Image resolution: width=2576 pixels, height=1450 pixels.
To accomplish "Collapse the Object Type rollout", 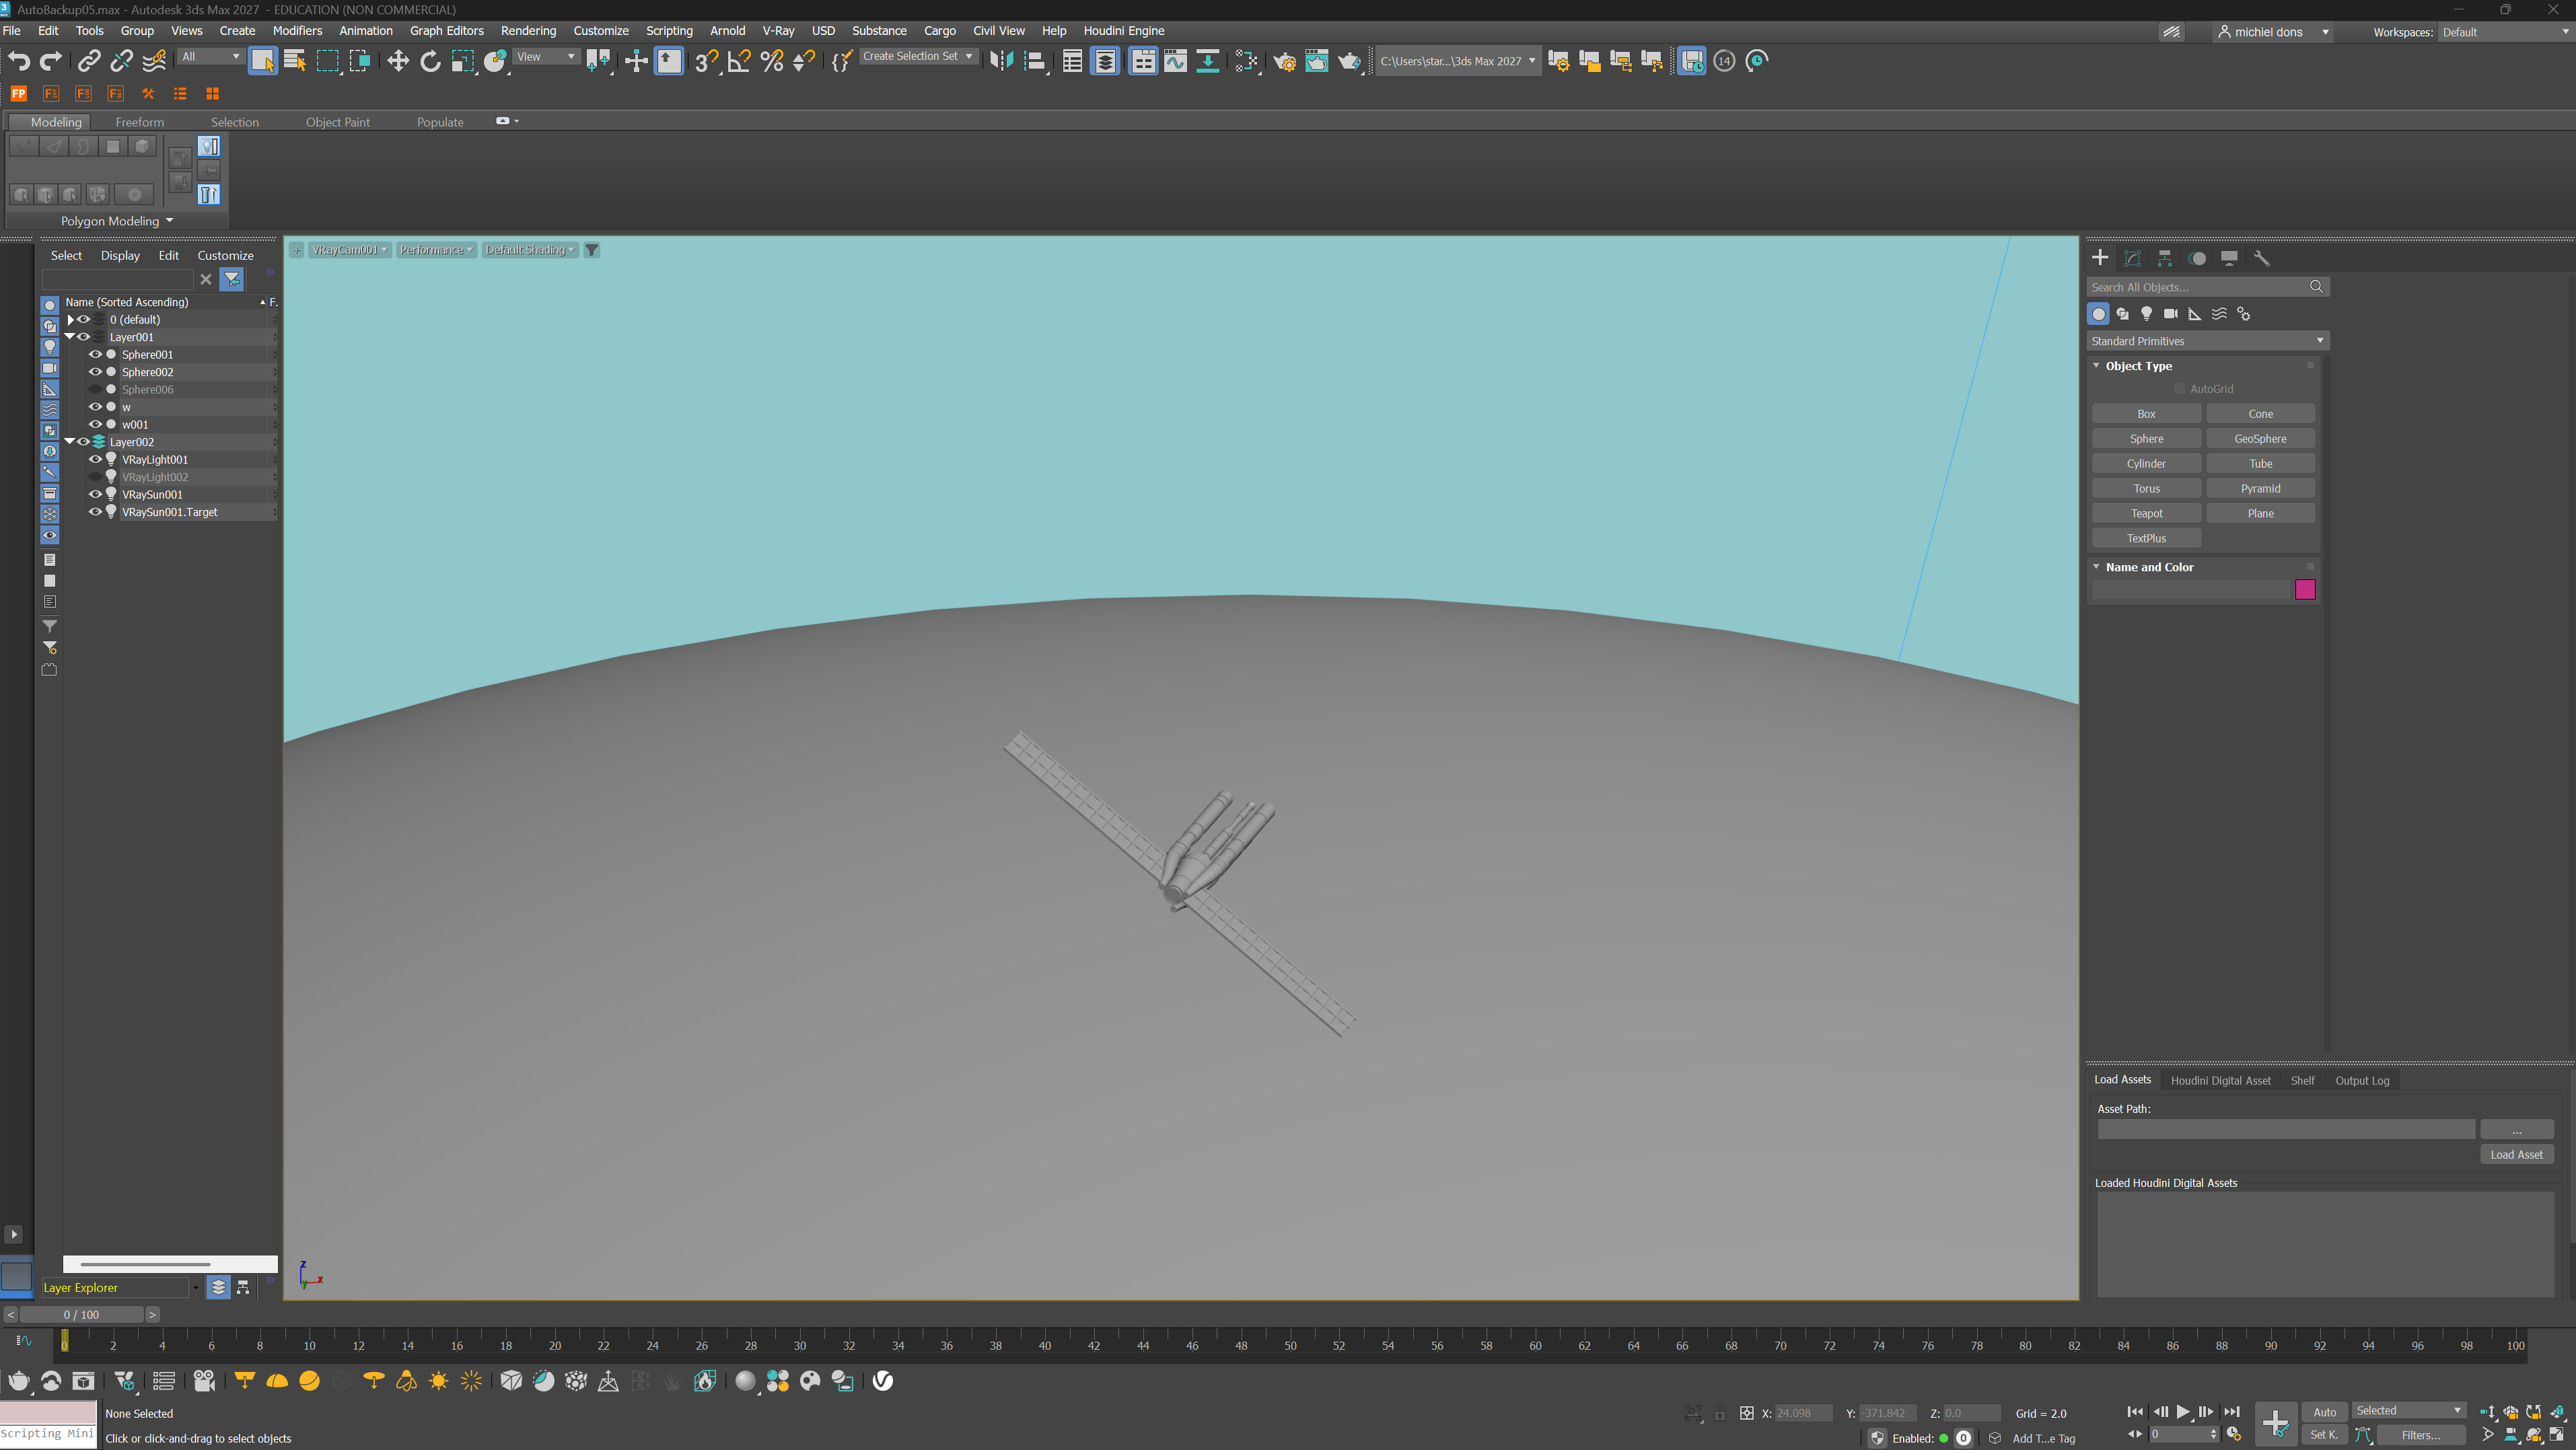I will (x=2097, y=366).
